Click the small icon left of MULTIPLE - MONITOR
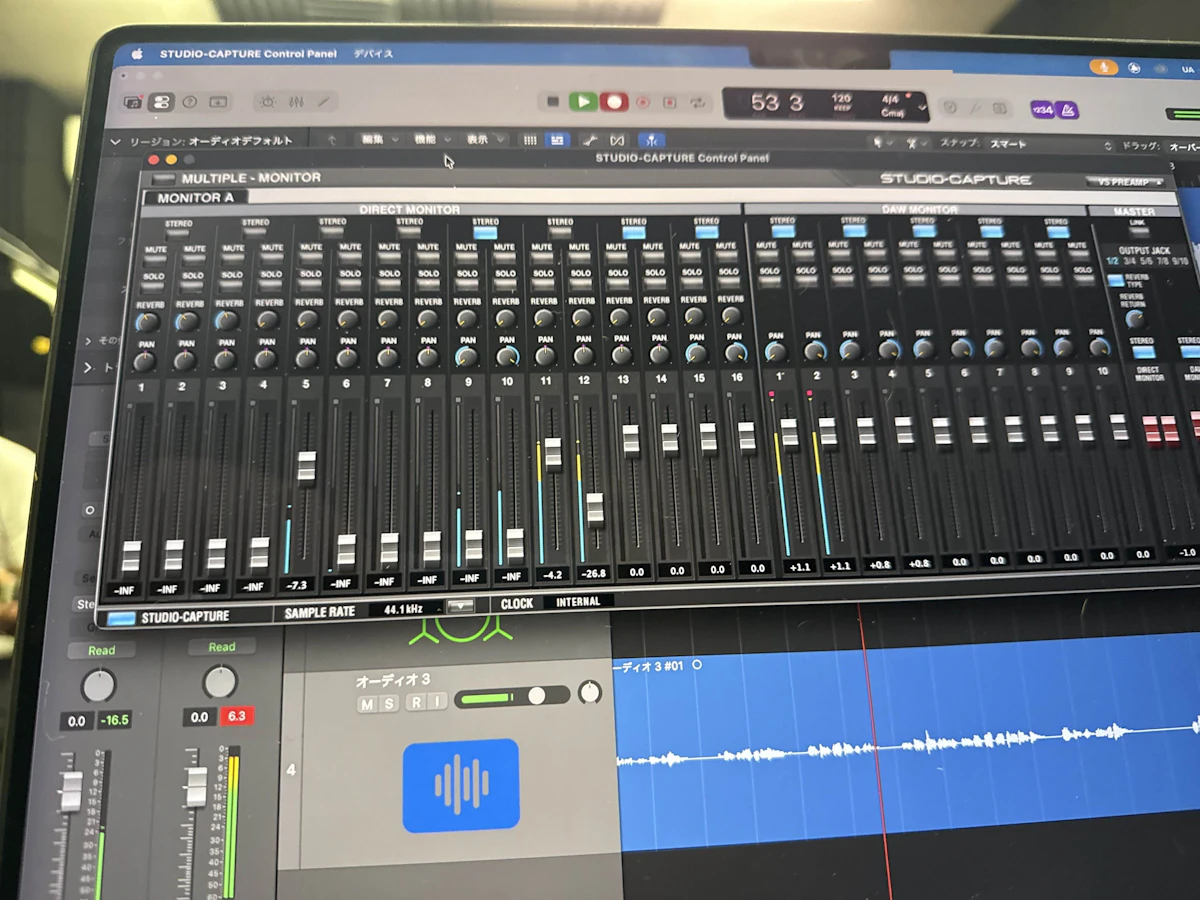The width and height of the screenshot is (1200, 900). 162,178
